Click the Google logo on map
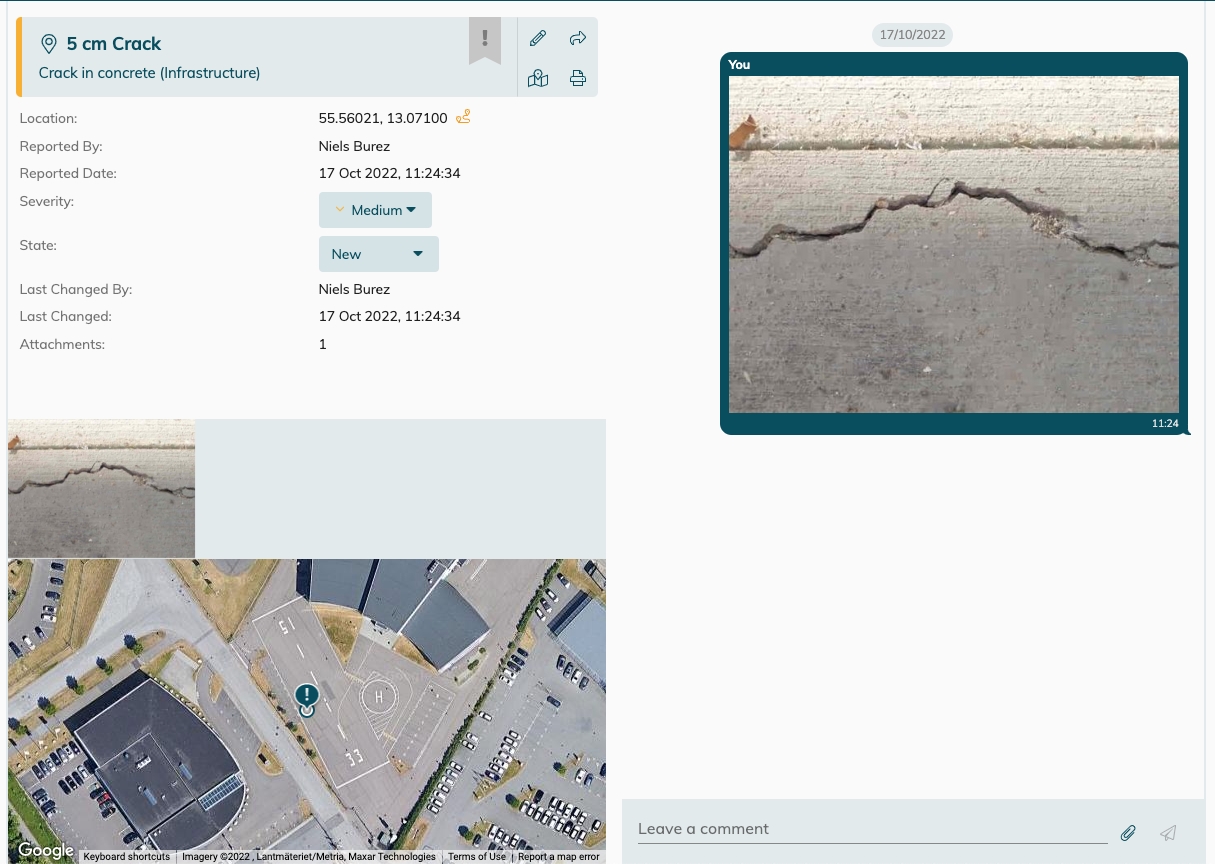The image size is (1215, 864). [x=46, y=850]
